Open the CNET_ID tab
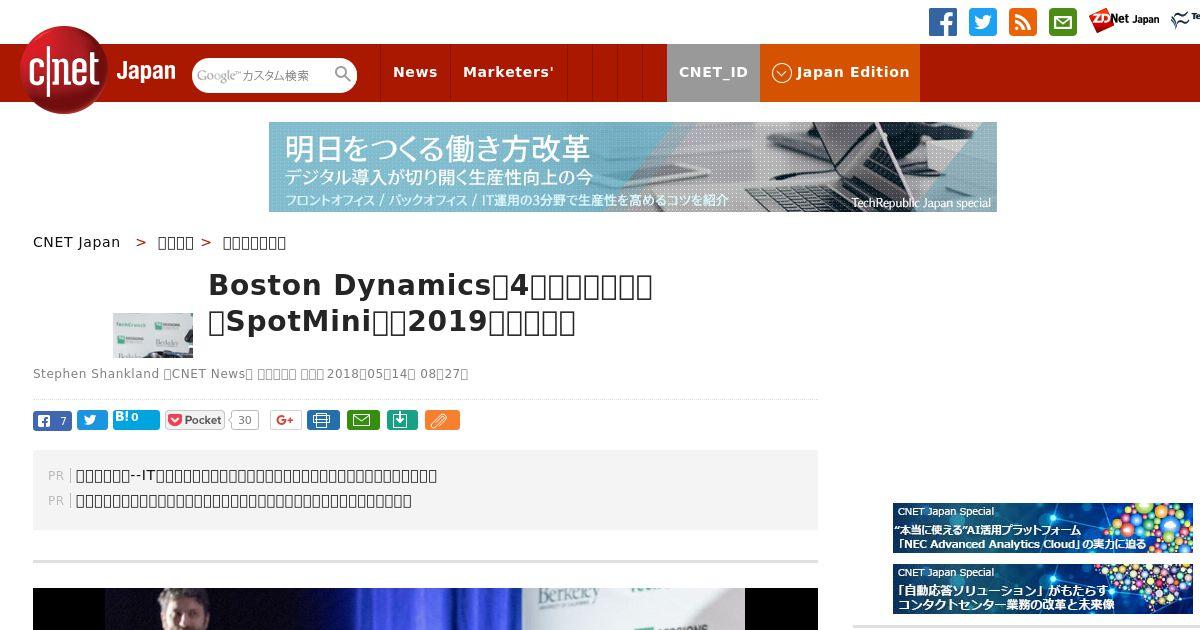 tap(713, 72)
